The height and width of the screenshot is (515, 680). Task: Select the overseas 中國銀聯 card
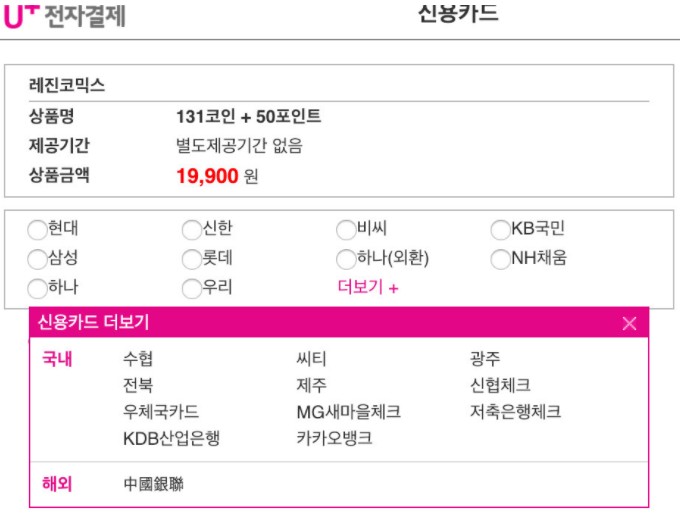click(153, 485)
